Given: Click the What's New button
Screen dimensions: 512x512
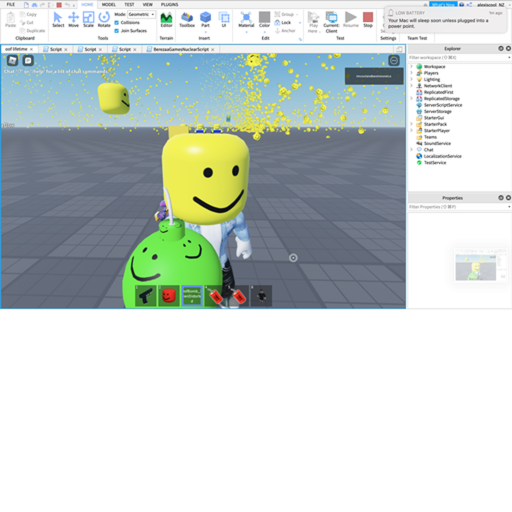Looking at the screenshot, I should point(443,5).
